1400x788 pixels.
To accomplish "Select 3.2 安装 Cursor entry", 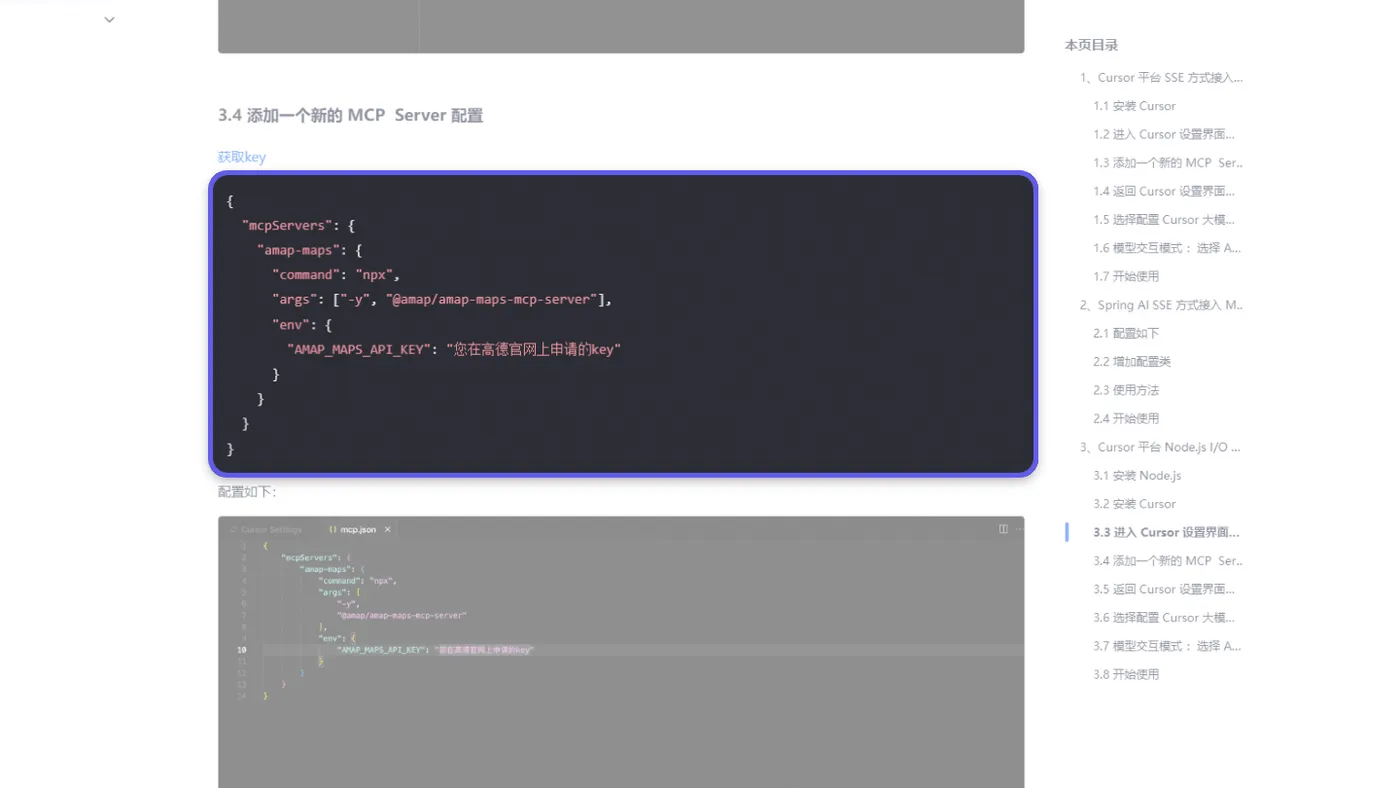I will pos(1134,504).
